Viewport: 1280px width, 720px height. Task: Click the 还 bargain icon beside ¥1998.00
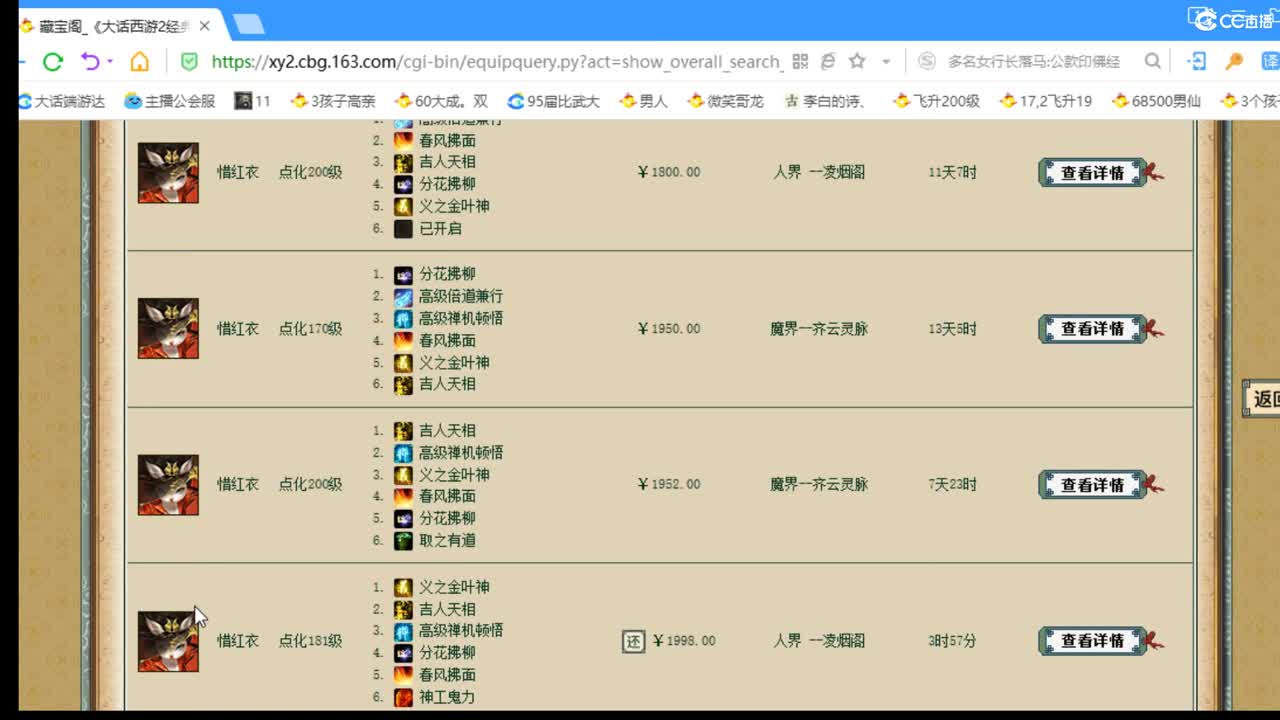click(633, 641)
